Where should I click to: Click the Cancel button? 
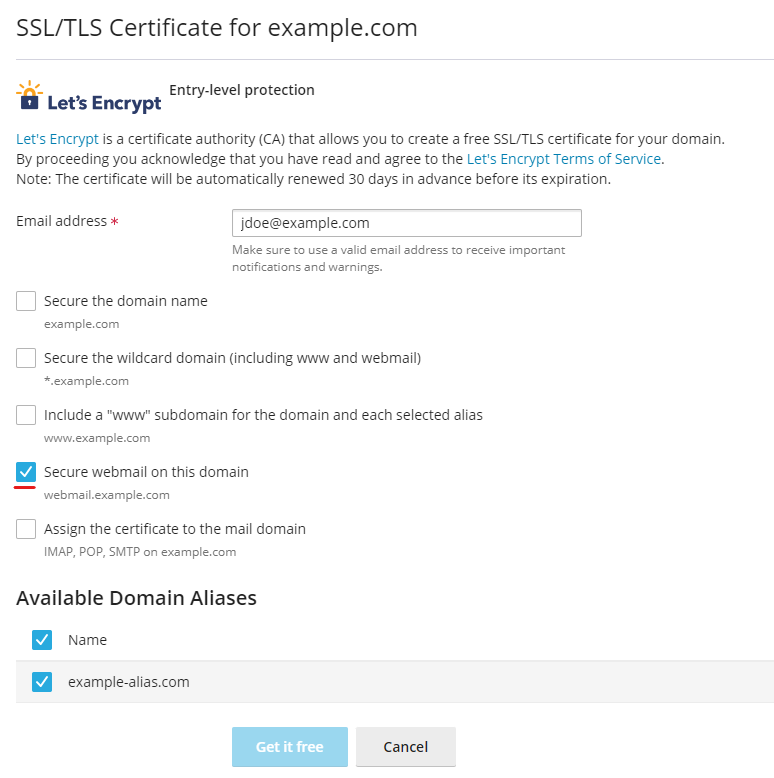(405, 747)
